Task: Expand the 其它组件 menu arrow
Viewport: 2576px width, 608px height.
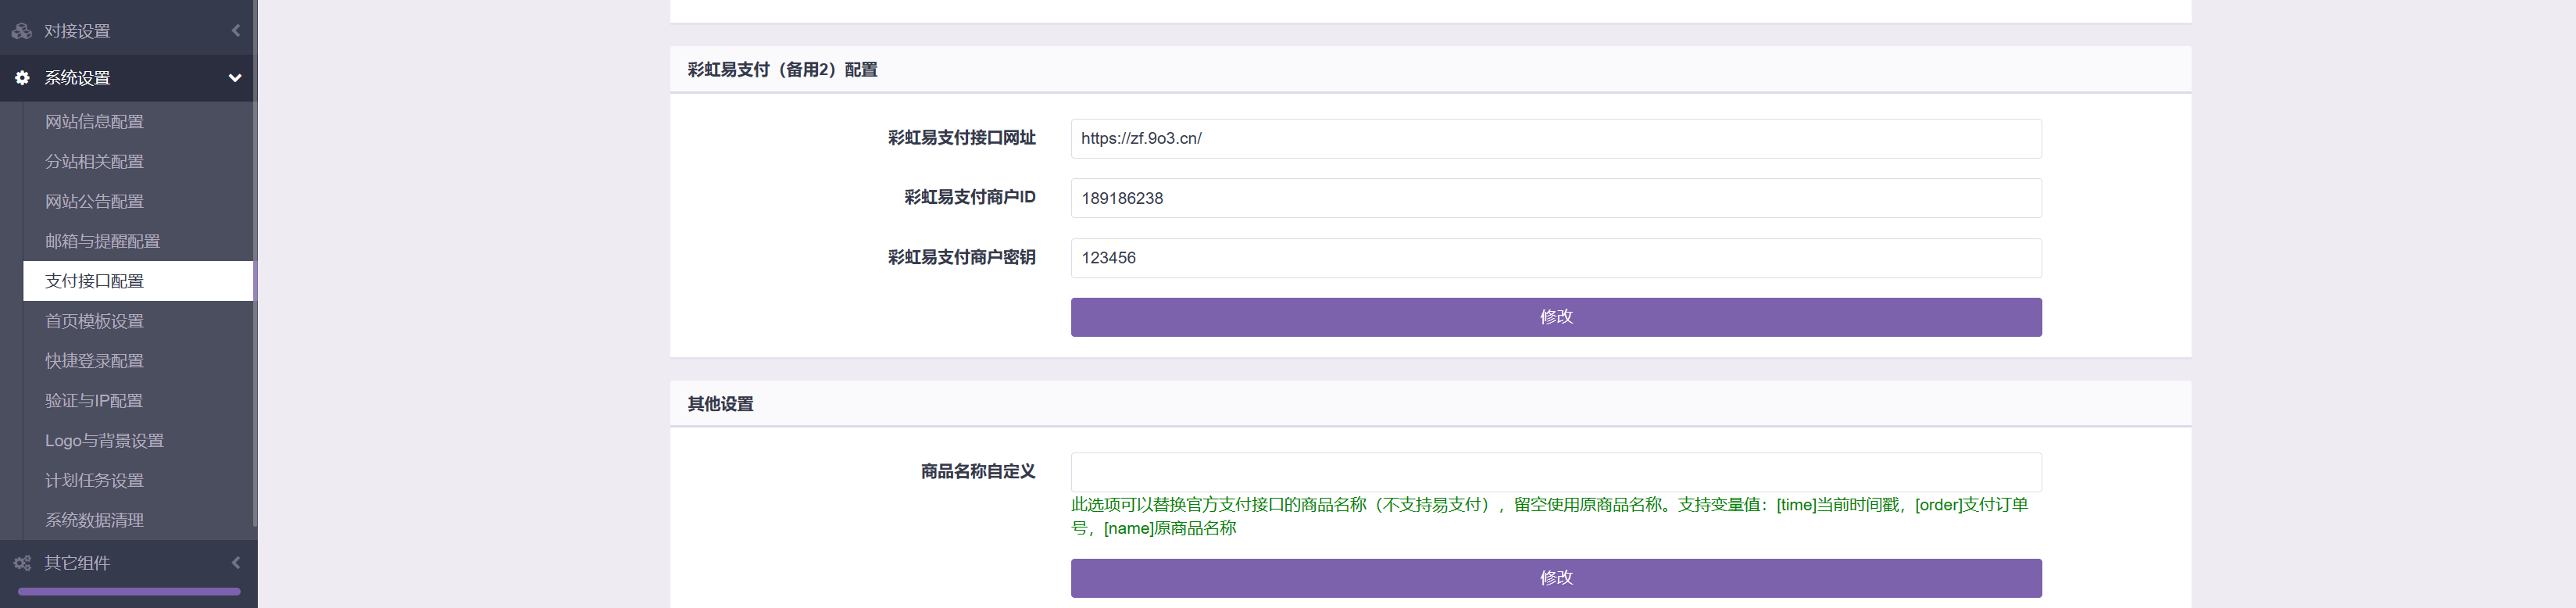Action: (x=236, y=563)
